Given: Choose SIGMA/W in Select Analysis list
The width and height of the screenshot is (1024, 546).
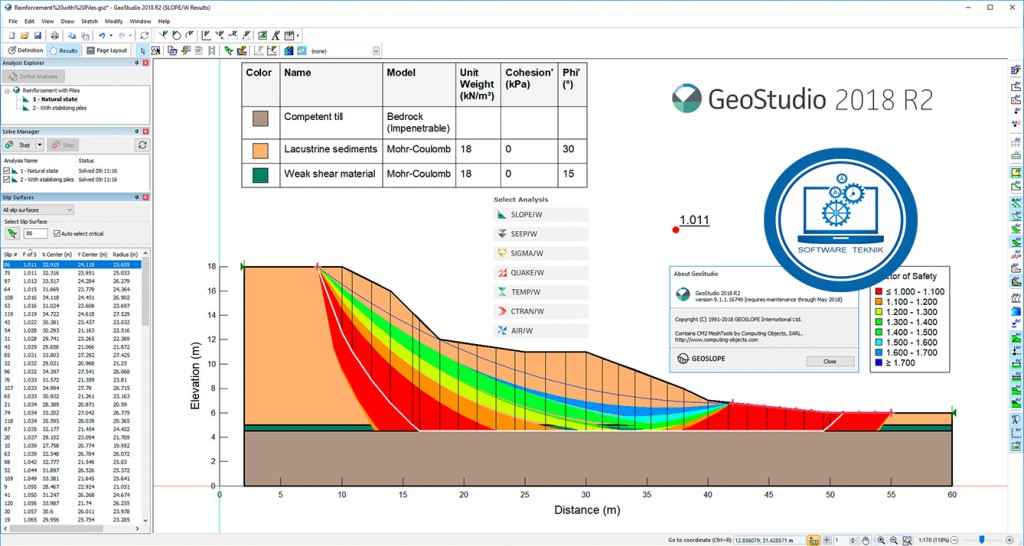Looking at the screenshot, I should [541, 253].
